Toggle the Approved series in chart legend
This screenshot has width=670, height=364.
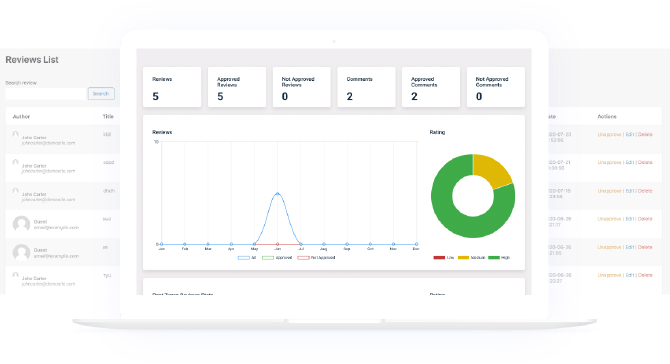277,258
